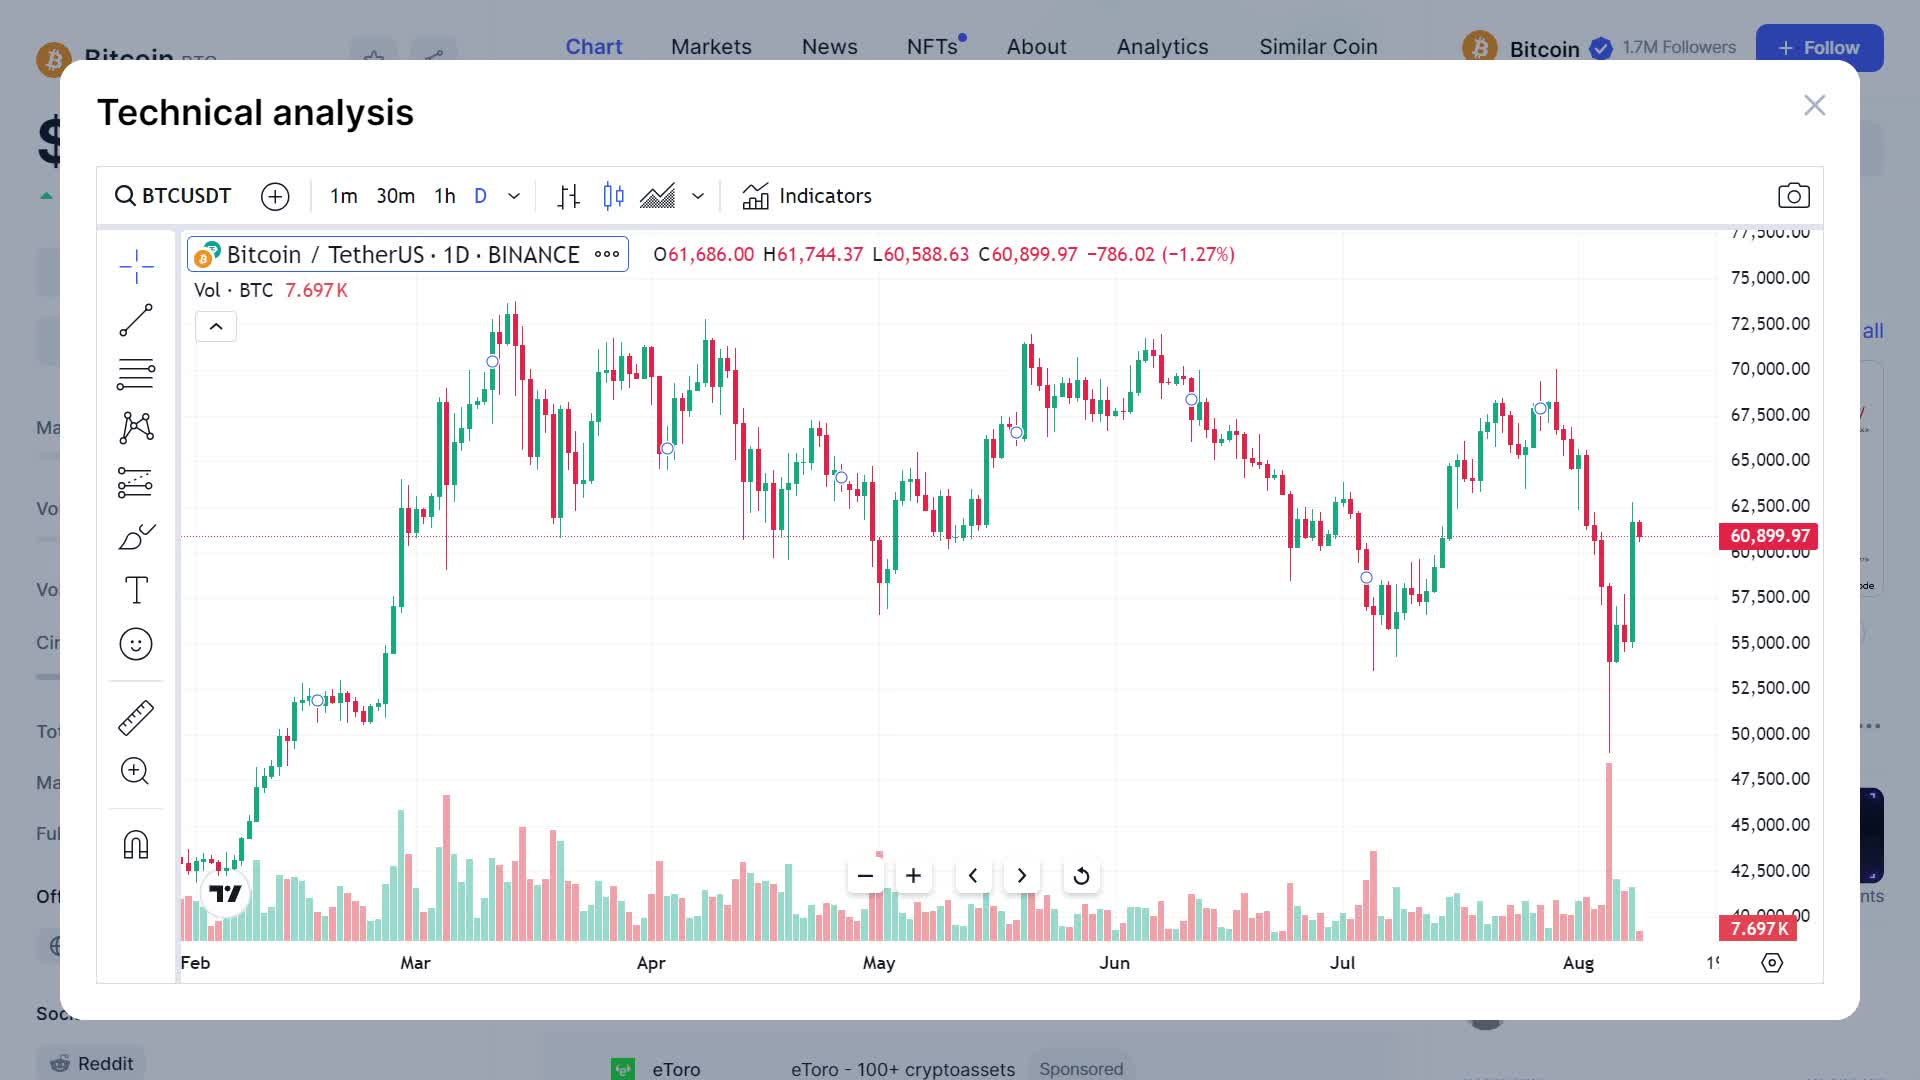Open the emoji icons tool

(136, 644)
